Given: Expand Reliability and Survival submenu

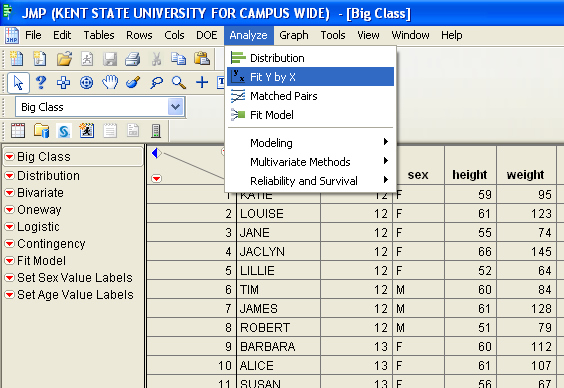Looking at the screenshot, I should coord(310,181).
